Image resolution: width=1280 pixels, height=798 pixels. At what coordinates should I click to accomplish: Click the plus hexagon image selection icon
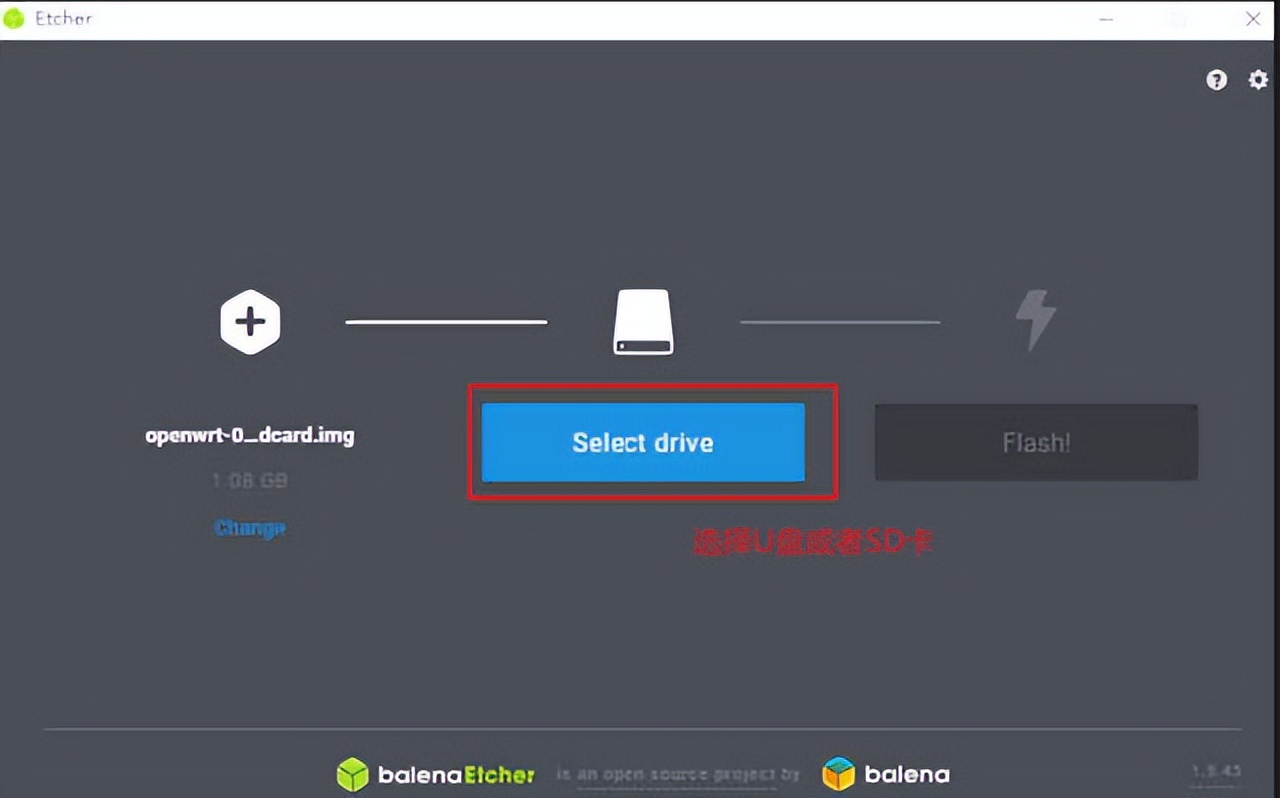click(x=250, y=321)
